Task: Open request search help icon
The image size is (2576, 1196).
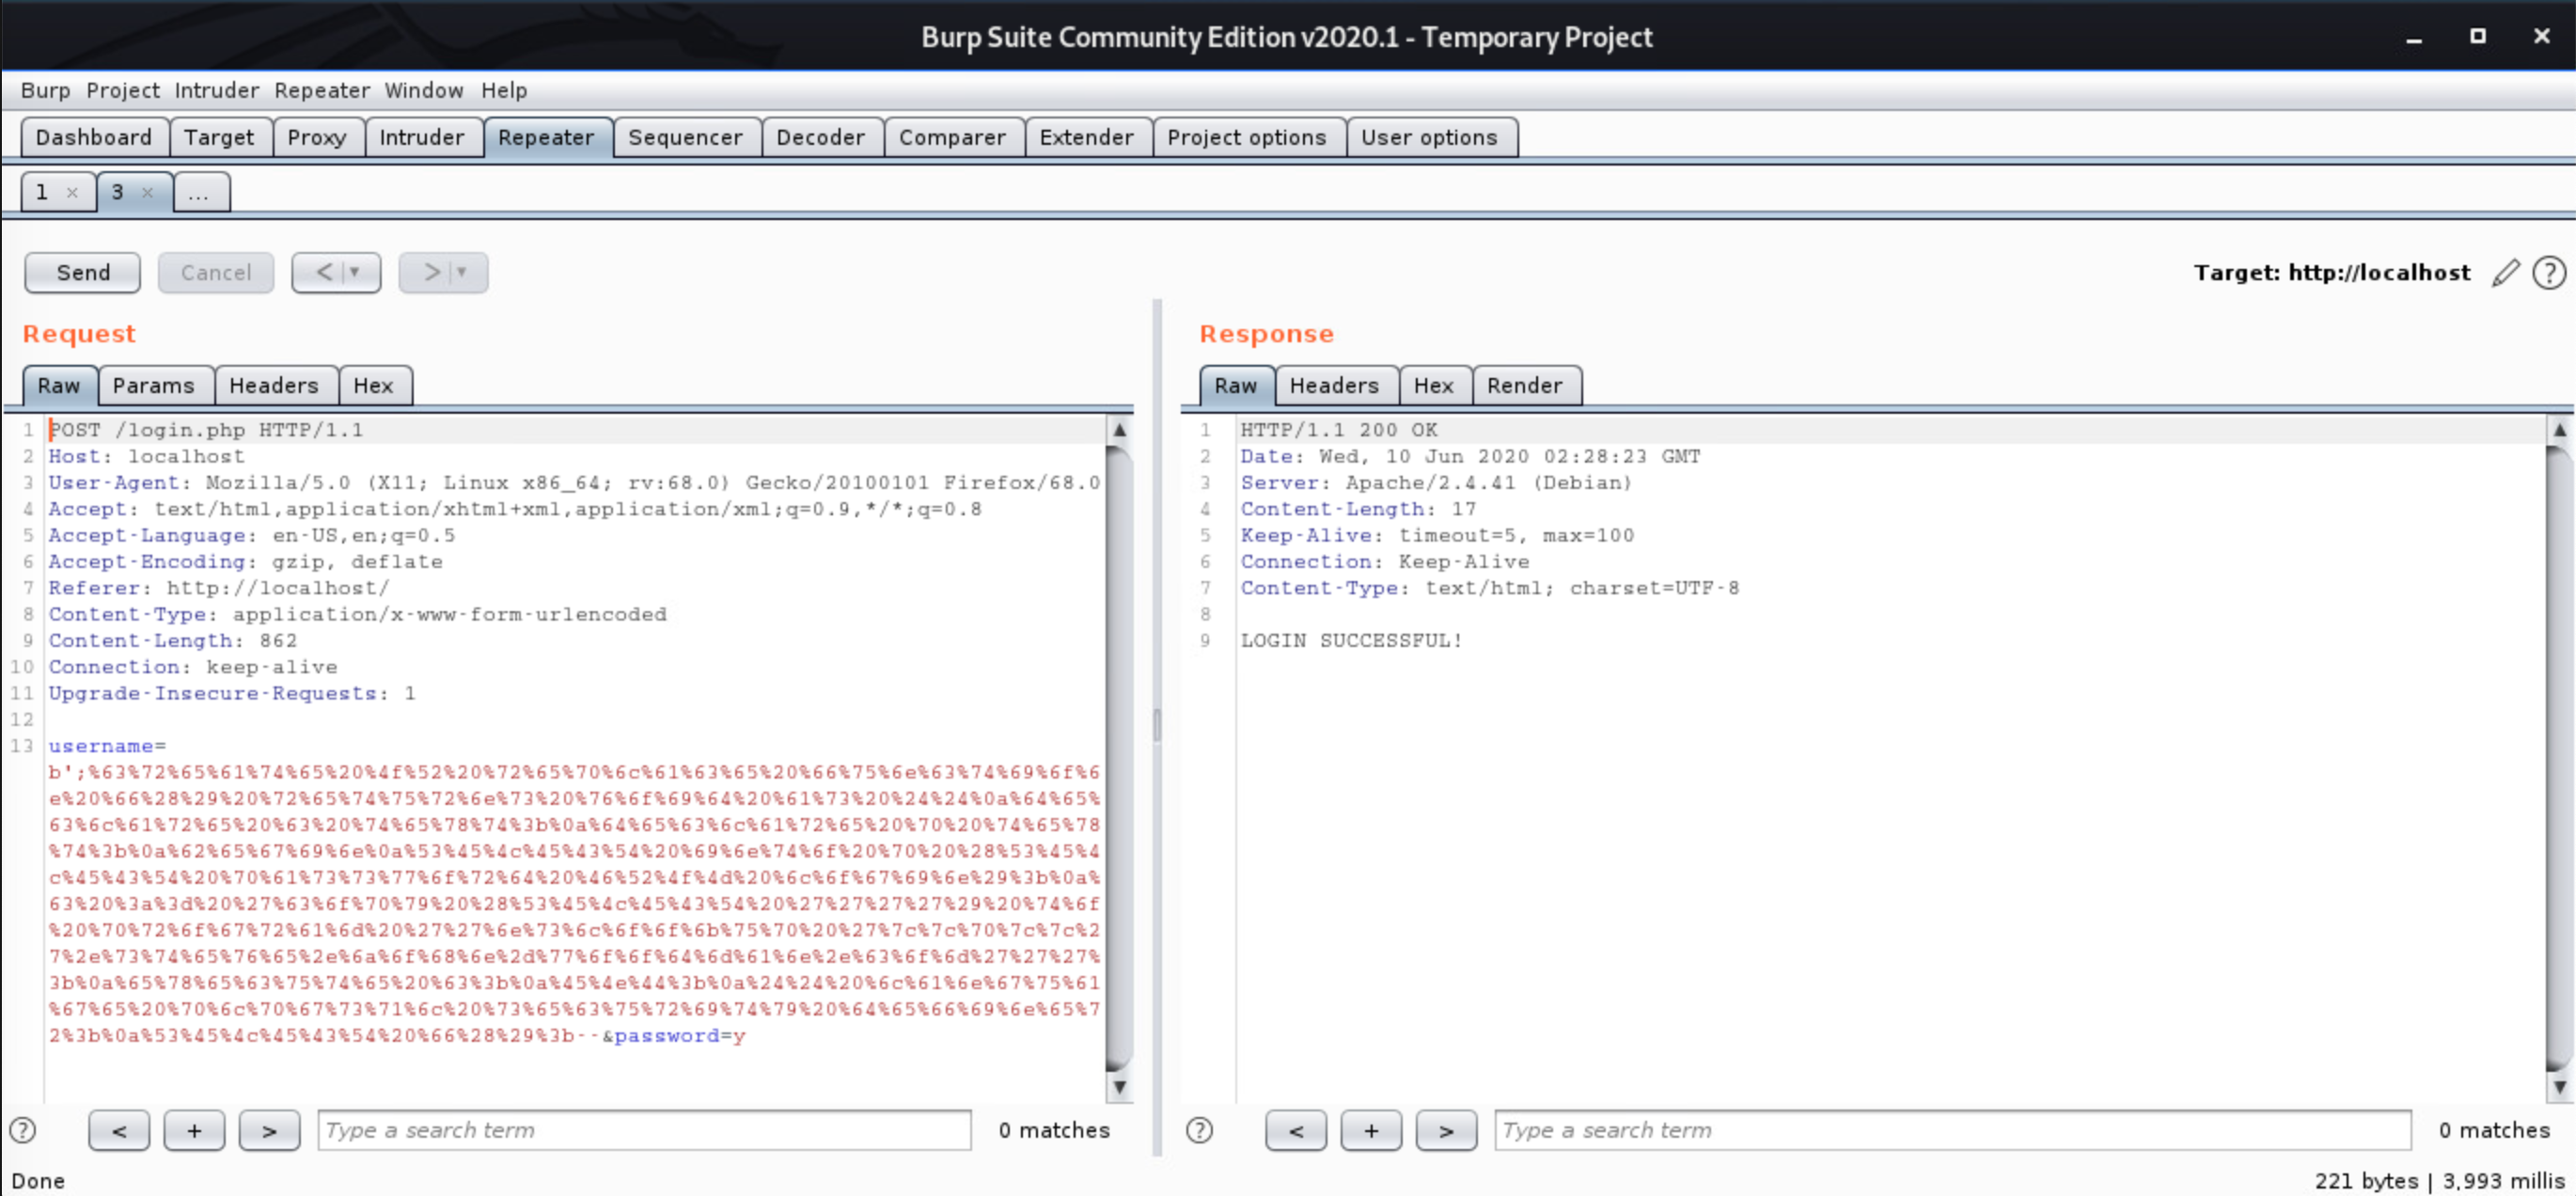Action: (x=23, y=1130)
